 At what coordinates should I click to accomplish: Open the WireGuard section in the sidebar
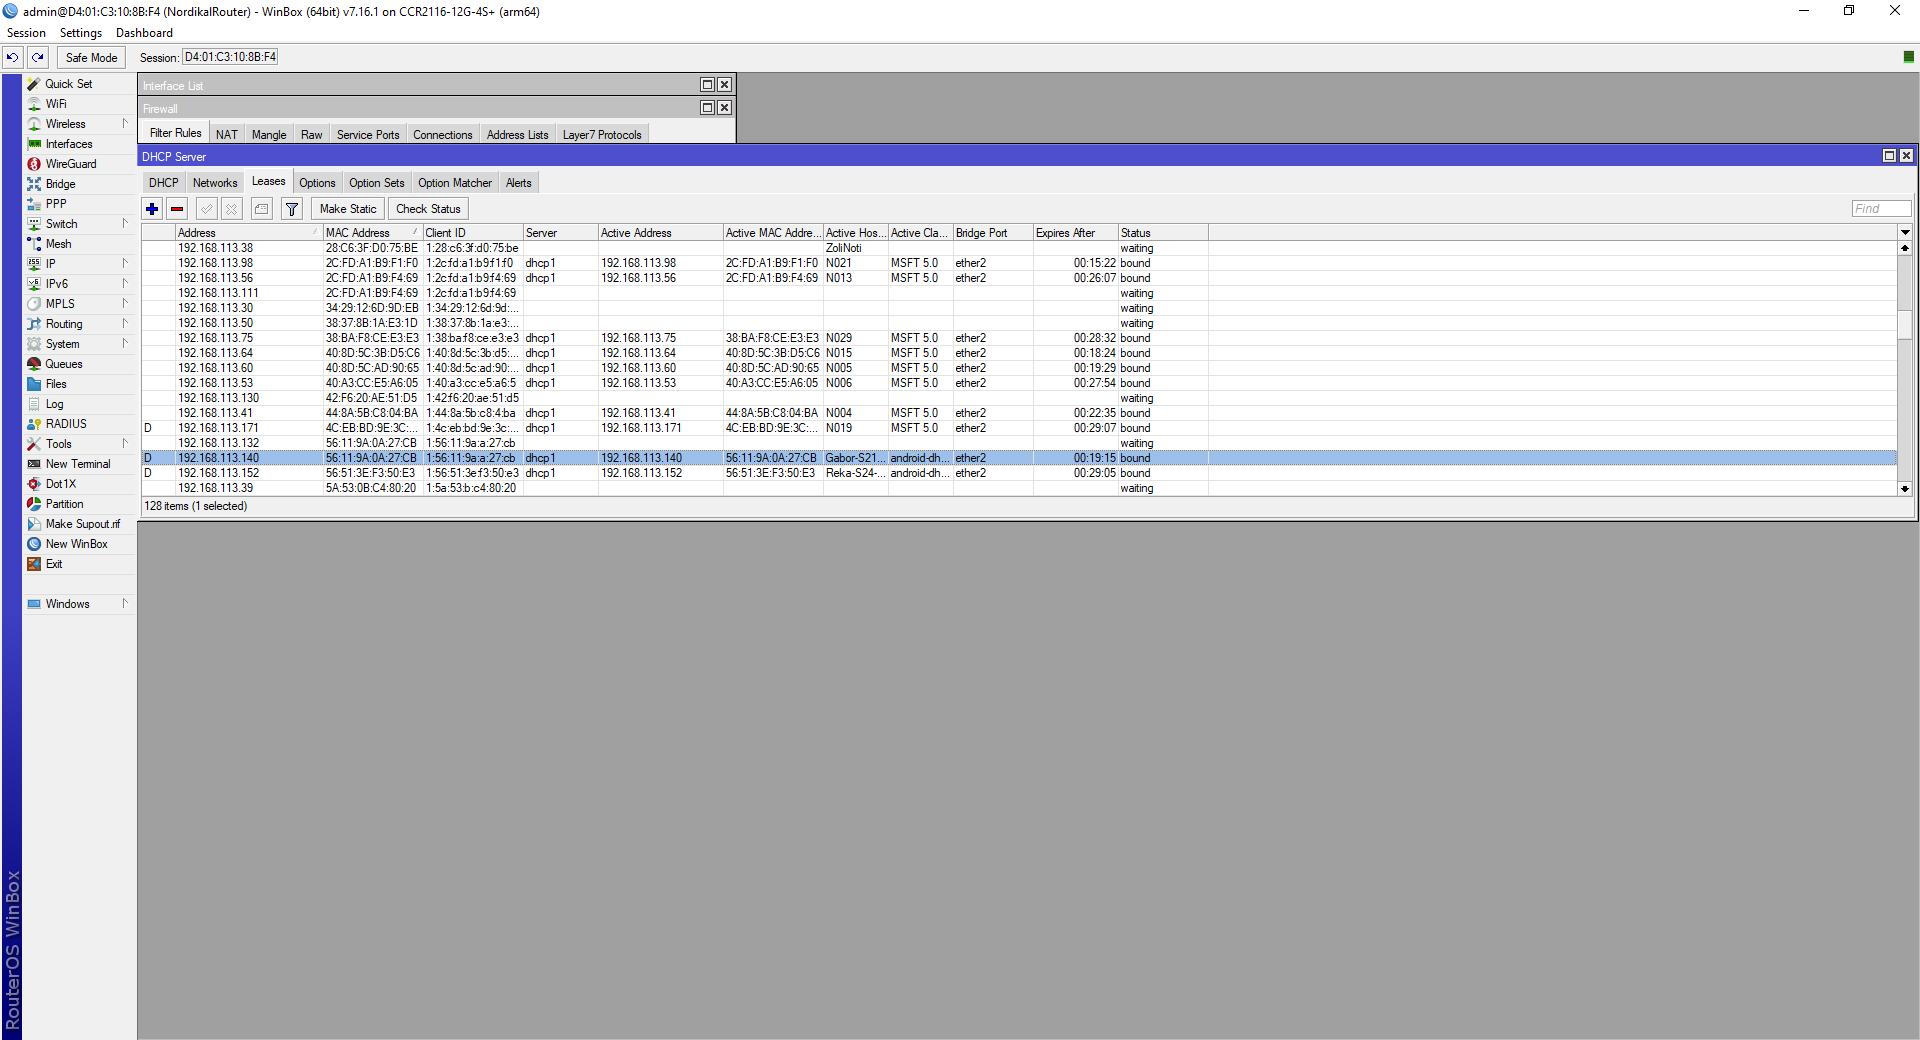click(x=67, y=163)
